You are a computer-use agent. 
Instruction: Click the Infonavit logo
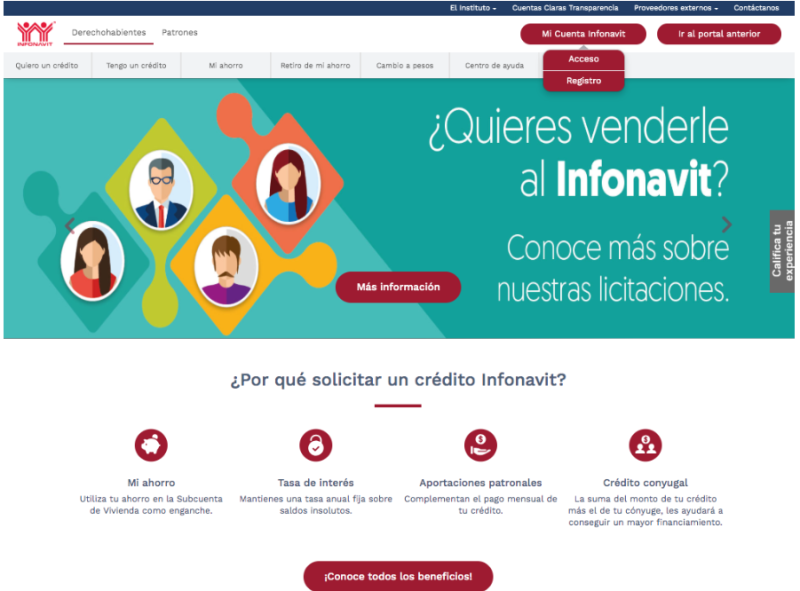pos(35,34)
